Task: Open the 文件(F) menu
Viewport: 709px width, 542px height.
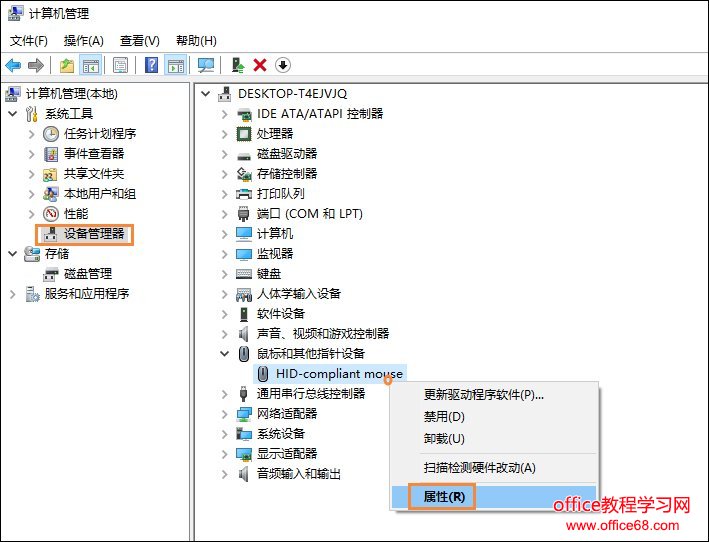Action: 28,41
